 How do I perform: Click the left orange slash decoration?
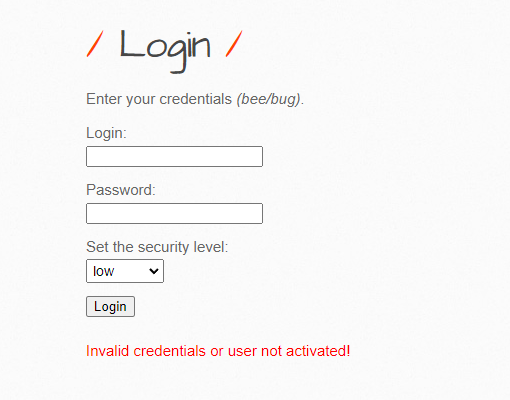tap(95, 44)
